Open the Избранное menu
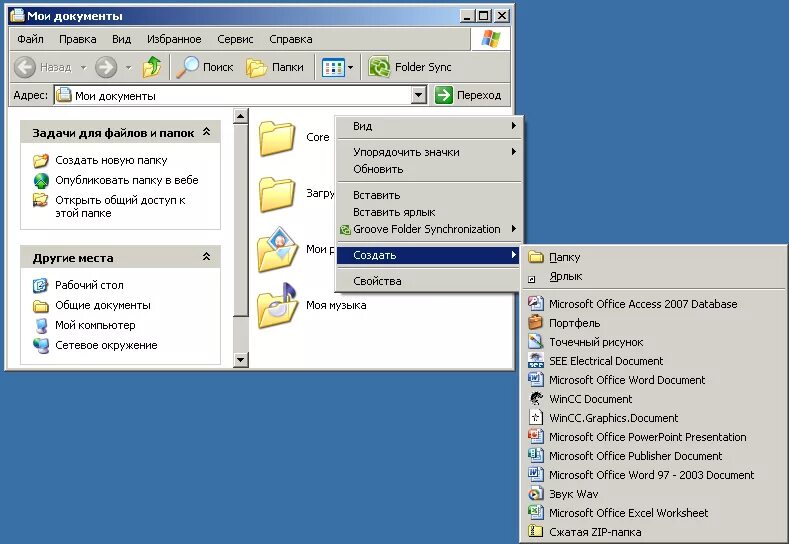 coord(174,39)
